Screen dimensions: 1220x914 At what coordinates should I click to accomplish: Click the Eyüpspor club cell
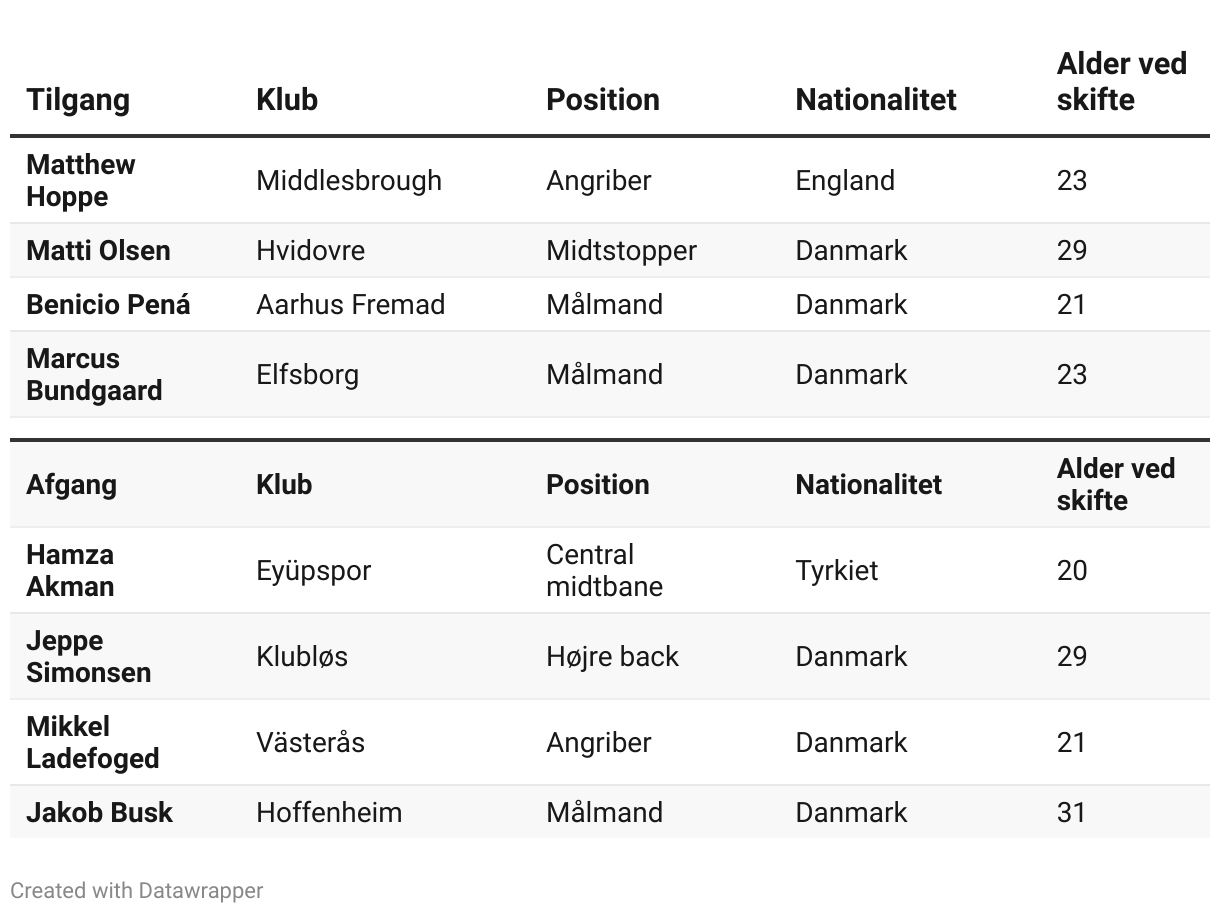click(314, 571)
